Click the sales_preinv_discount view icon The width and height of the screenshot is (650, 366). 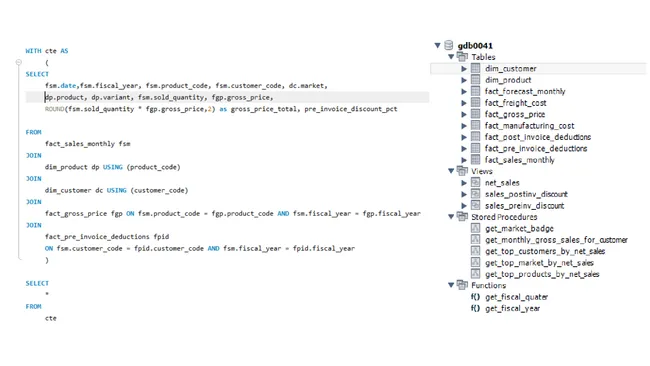[475, 205]
